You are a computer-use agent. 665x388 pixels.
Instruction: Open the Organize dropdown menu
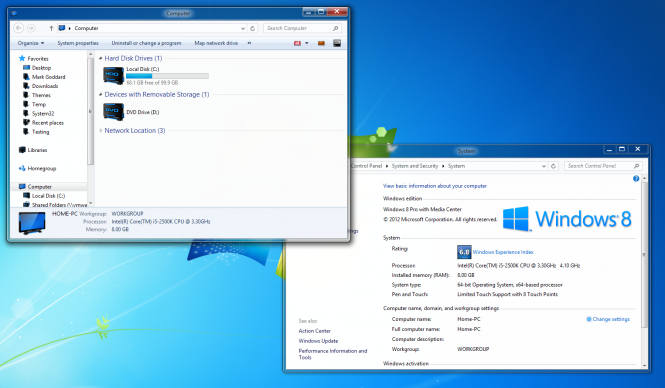(x=31, y=43)
